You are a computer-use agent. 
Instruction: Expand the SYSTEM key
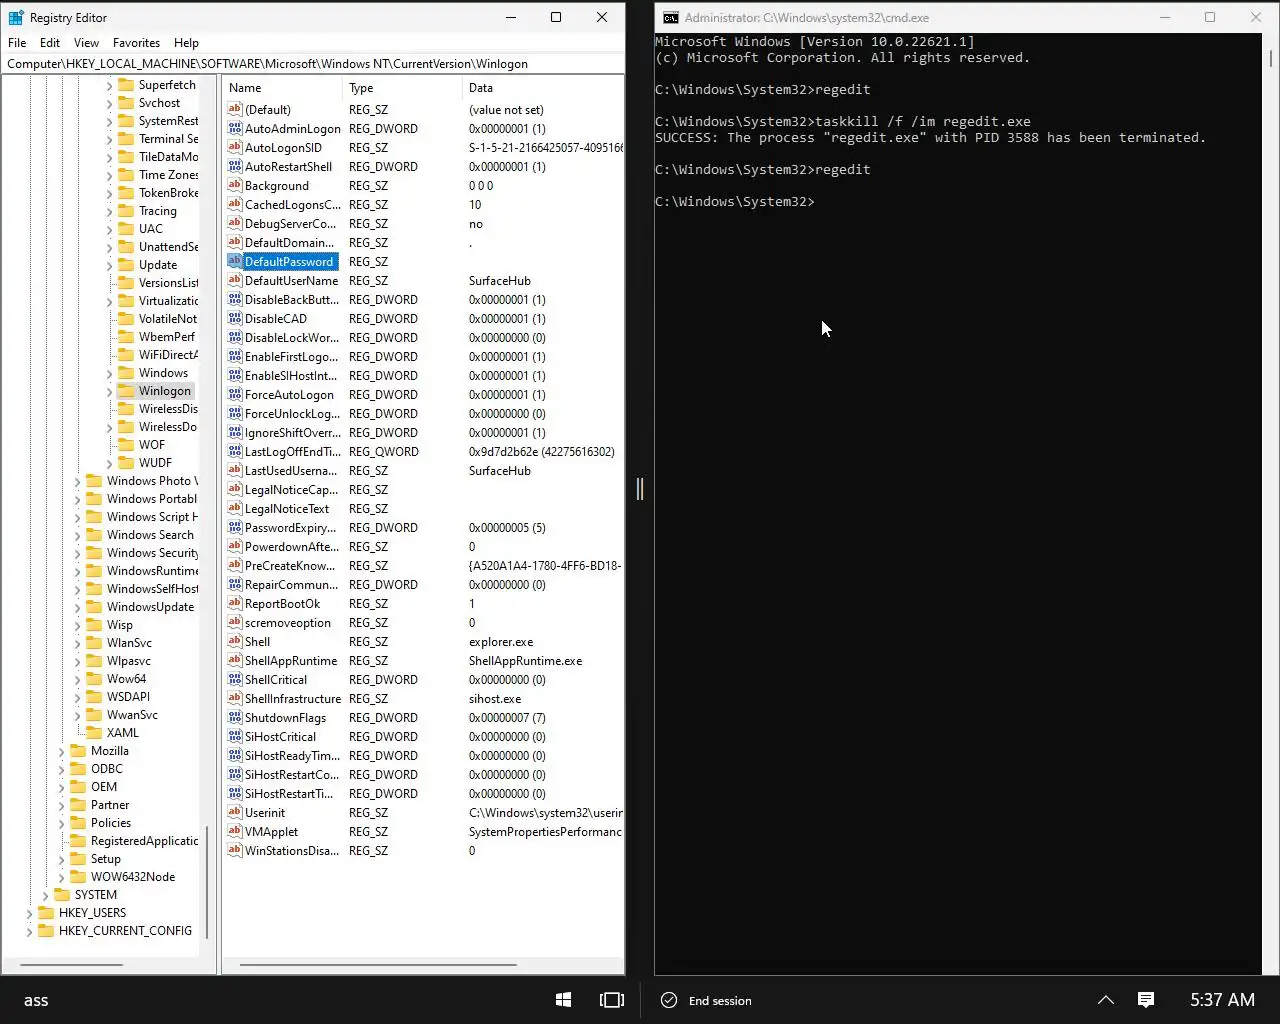(46, 895)
